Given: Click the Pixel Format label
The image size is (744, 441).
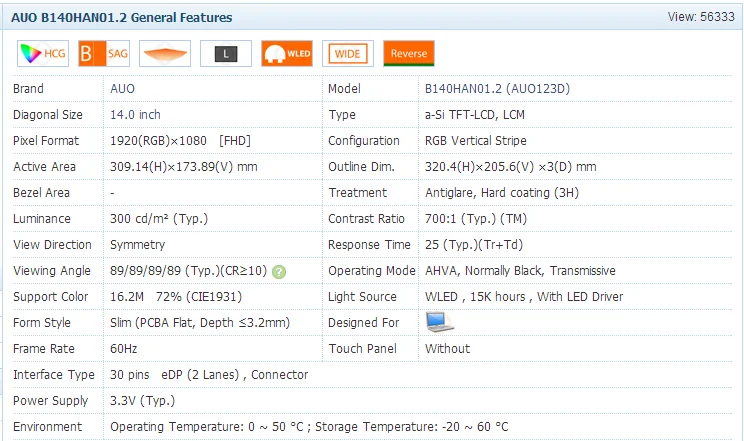Looking at the screenshot, I should coord(46,141).
